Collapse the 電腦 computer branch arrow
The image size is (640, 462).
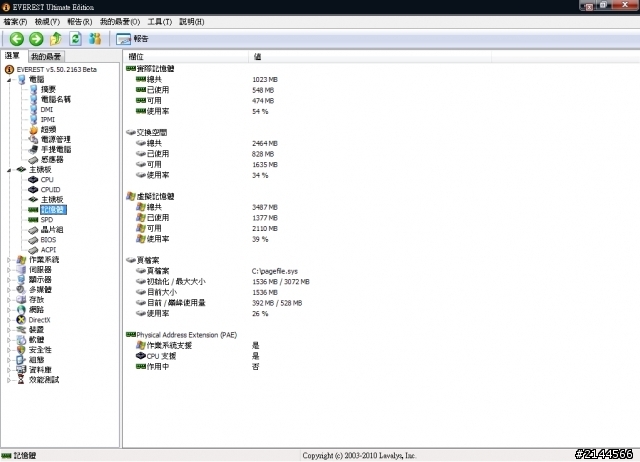[x=9, y=80]
